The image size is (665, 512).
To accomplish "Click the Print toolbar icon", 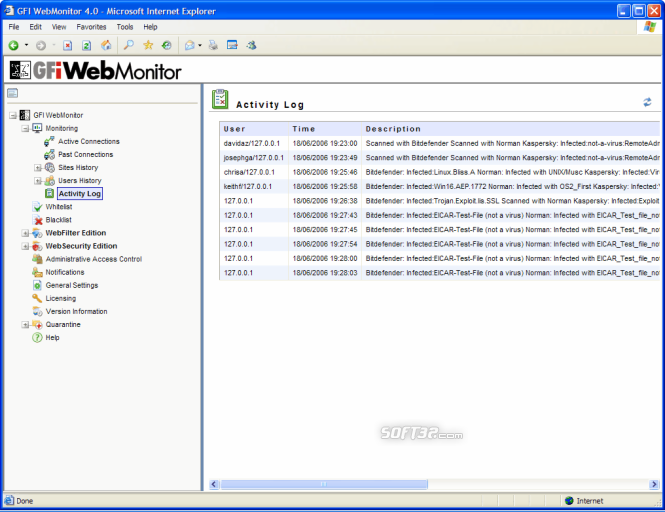I will [x=213, y=45].
